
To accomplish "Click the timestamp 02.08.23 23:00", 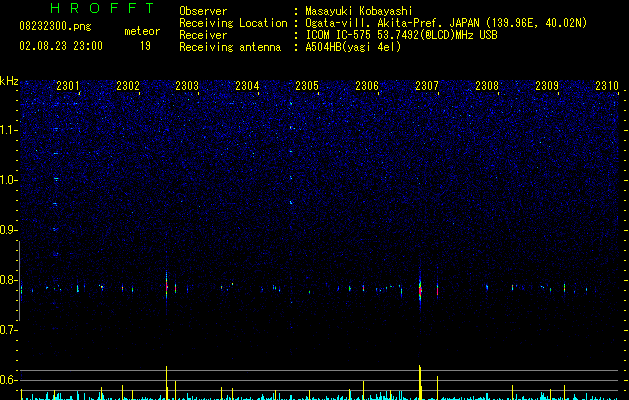I will click(x=61, y=46).
